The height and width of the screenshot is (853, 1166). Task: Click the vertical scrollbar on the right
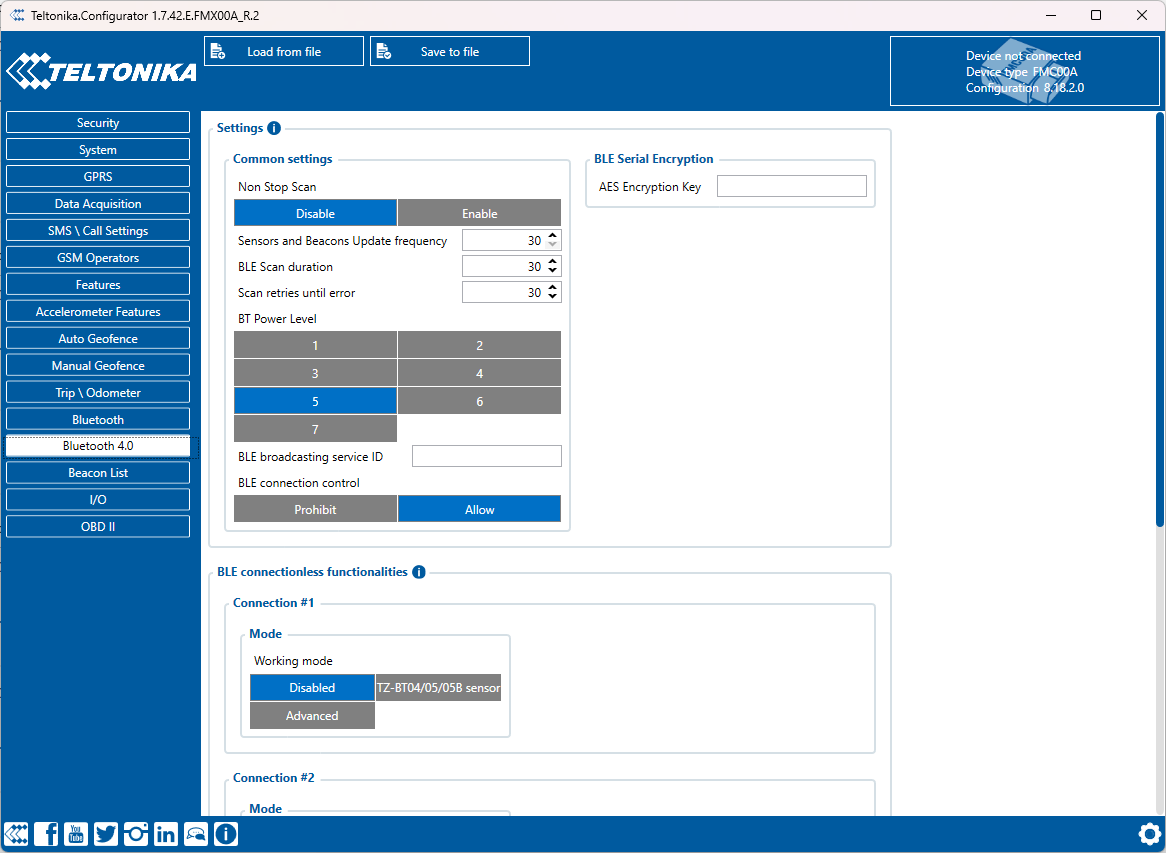point(1161,320)
